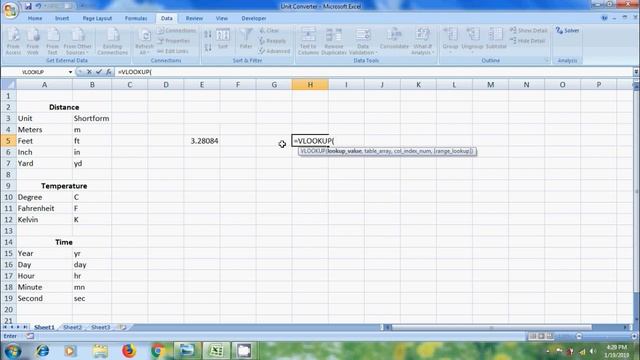Save workbook from Quick Access toolbar
The width and height of the screenshot is (640, 360).
click(28, 6)
